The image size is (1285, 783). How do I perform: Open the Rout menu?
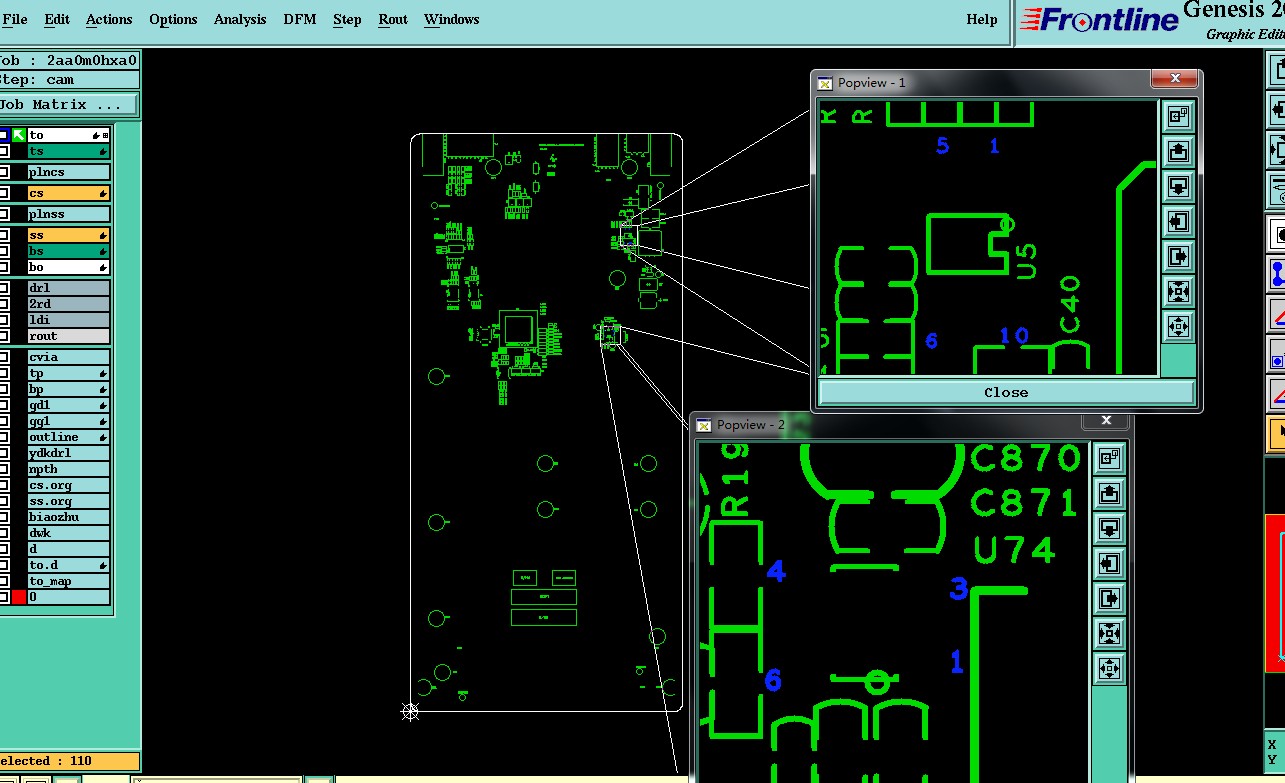[x=393, y=19]
